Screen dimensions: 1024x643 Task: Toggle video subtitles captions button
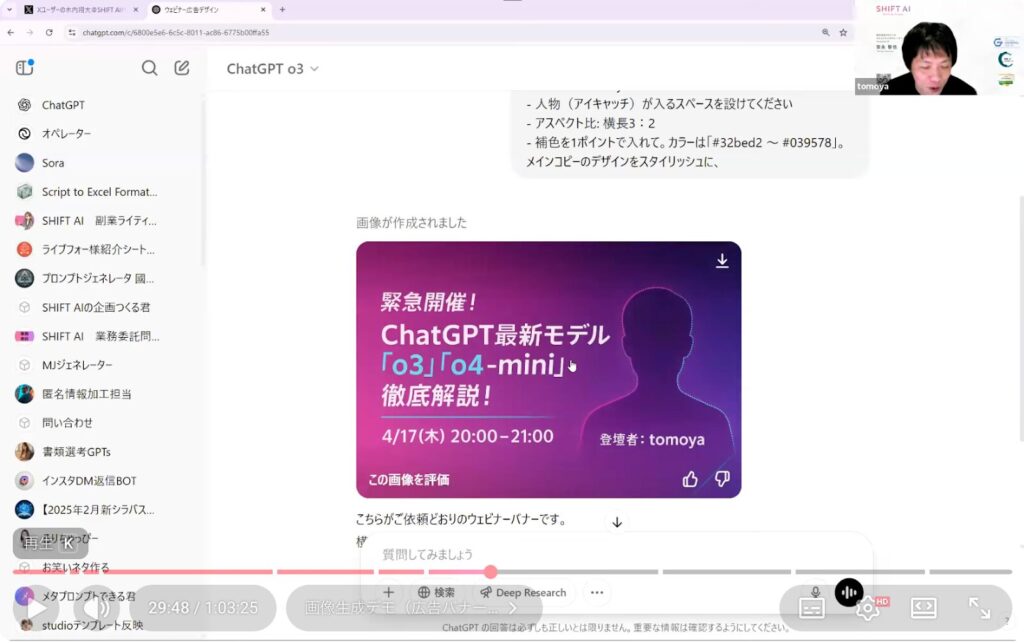pyautogui.click(x=811, y=607)
